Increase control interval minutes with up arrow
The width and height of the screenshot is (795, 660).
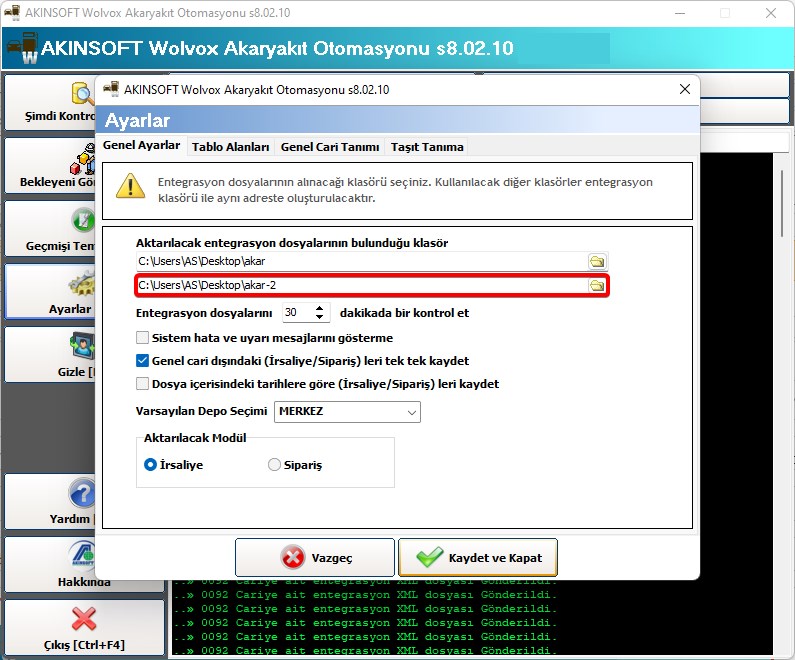[x=319, y=308]
